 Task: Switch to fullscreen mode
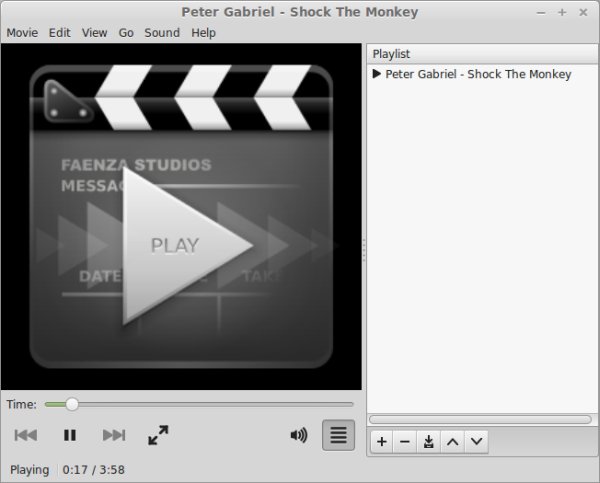(158, 435)
